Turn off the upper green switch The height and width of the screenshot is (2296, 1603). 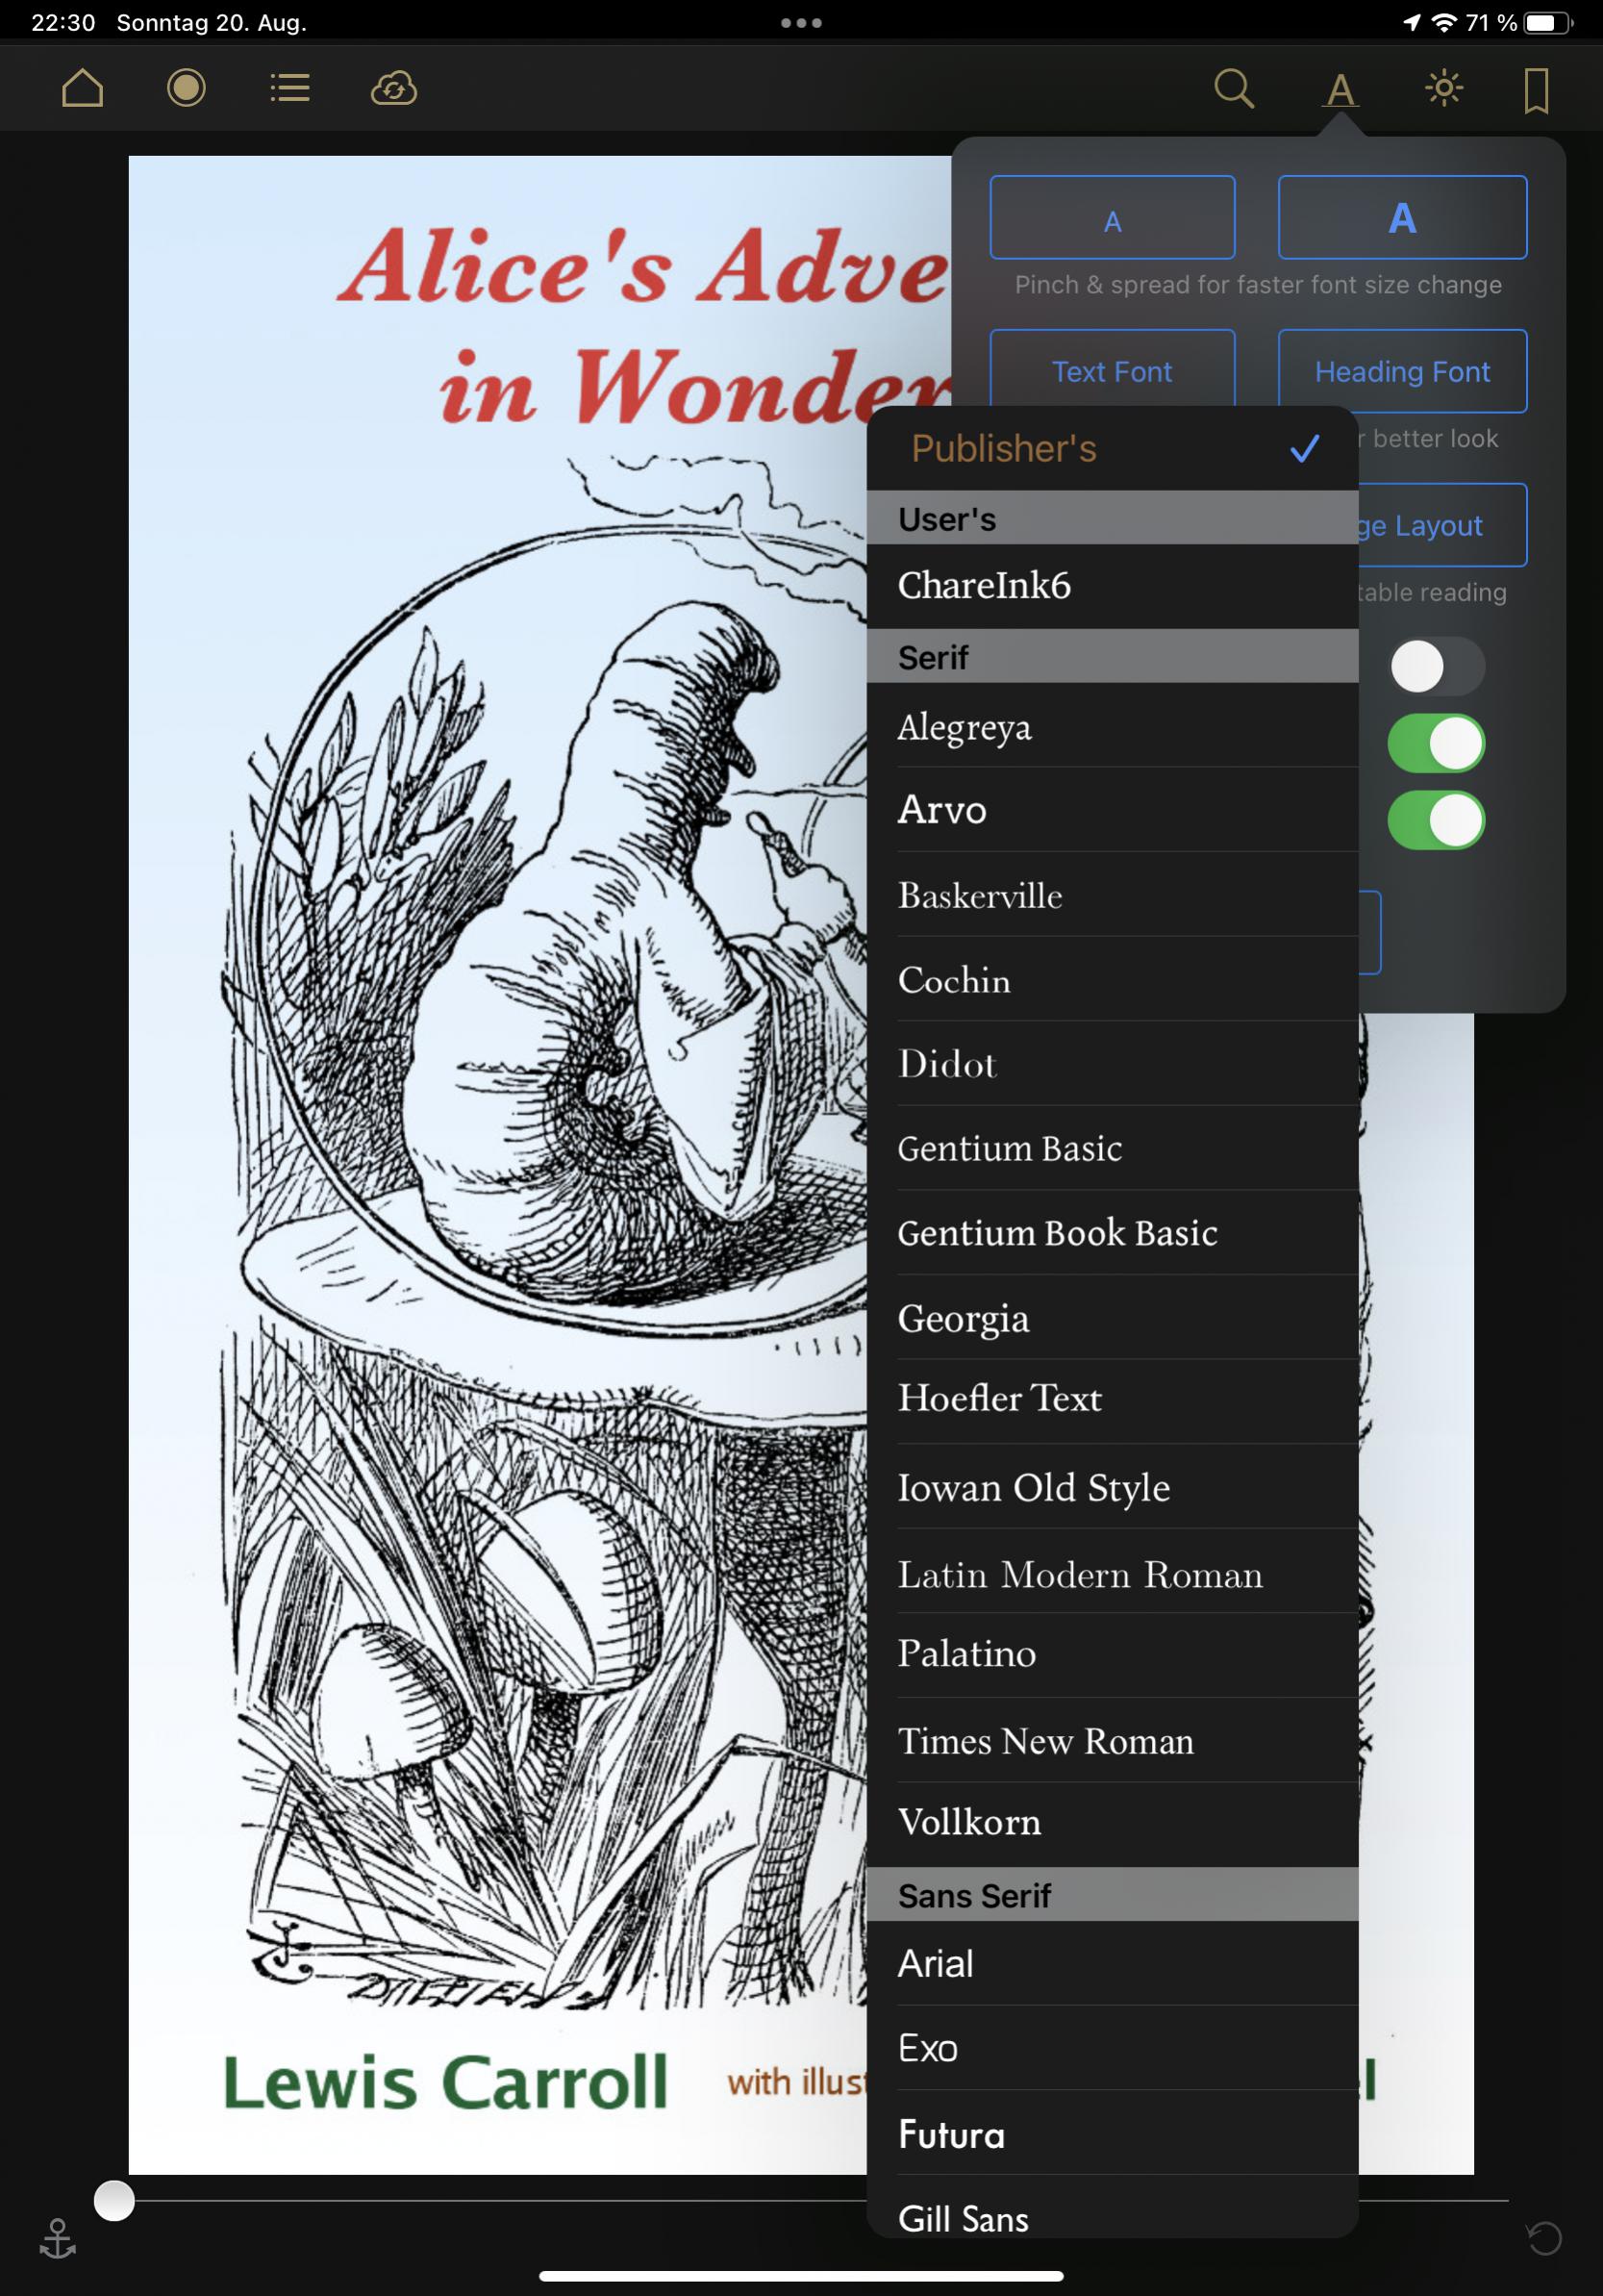click(1436, 743)
